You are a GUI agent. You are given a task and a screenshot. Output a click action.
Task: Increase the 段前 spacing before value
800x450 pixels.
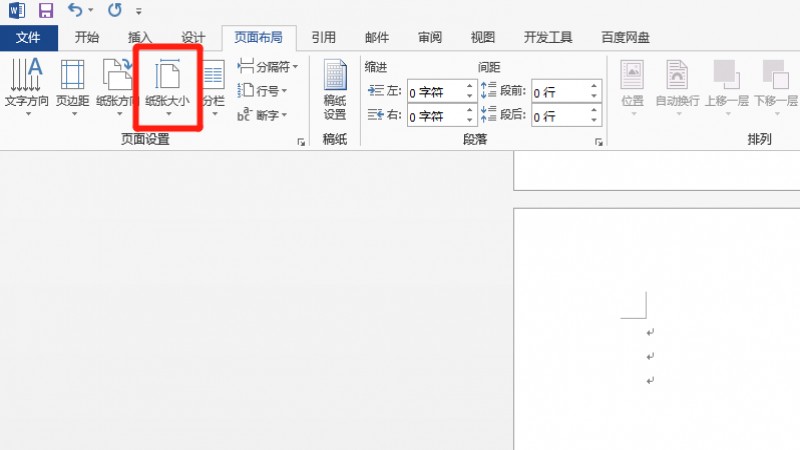(594, 86)
